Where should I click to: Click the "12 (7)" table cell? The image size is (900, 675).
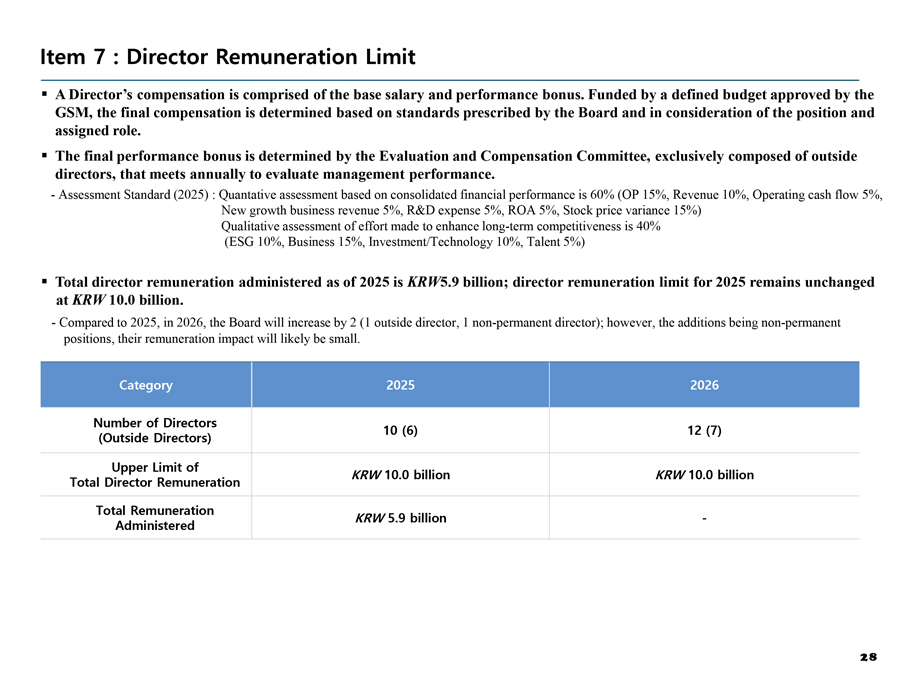tap(704, 430)
